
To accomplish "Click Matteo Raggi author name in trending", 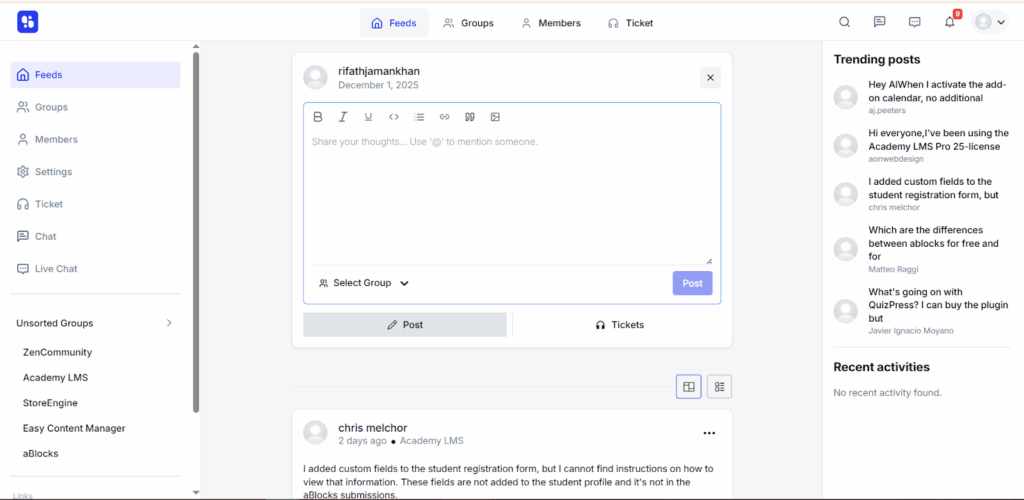I will pos(891,270).
